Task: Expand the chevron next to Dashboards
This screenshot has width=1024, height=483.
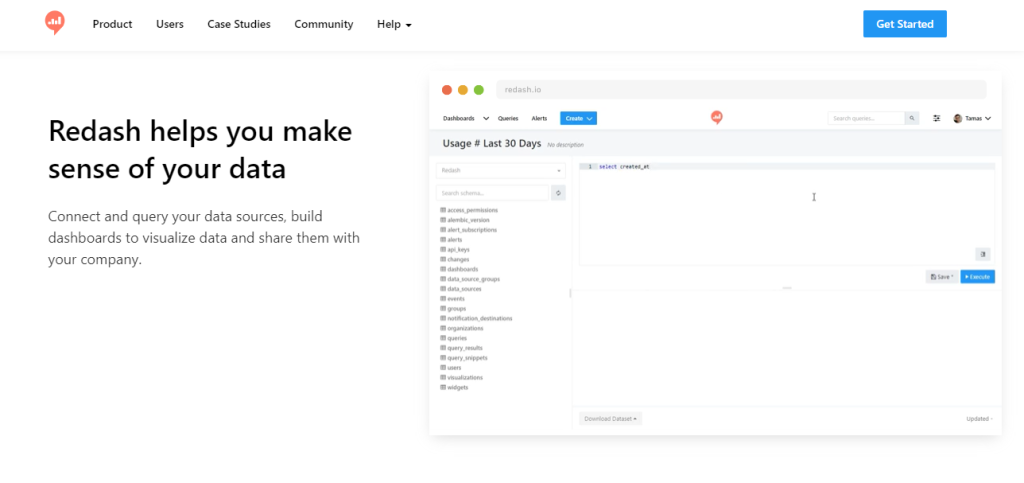Action: 486,119
